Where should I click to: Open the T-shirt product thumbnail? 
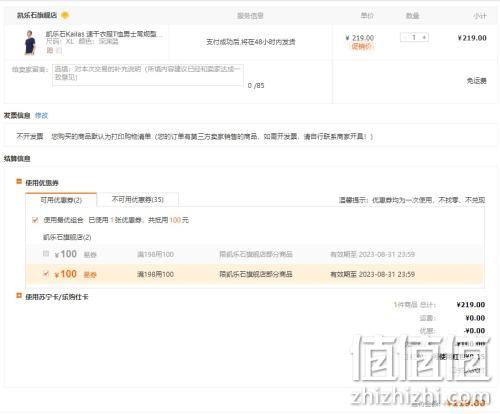point(30,42)
